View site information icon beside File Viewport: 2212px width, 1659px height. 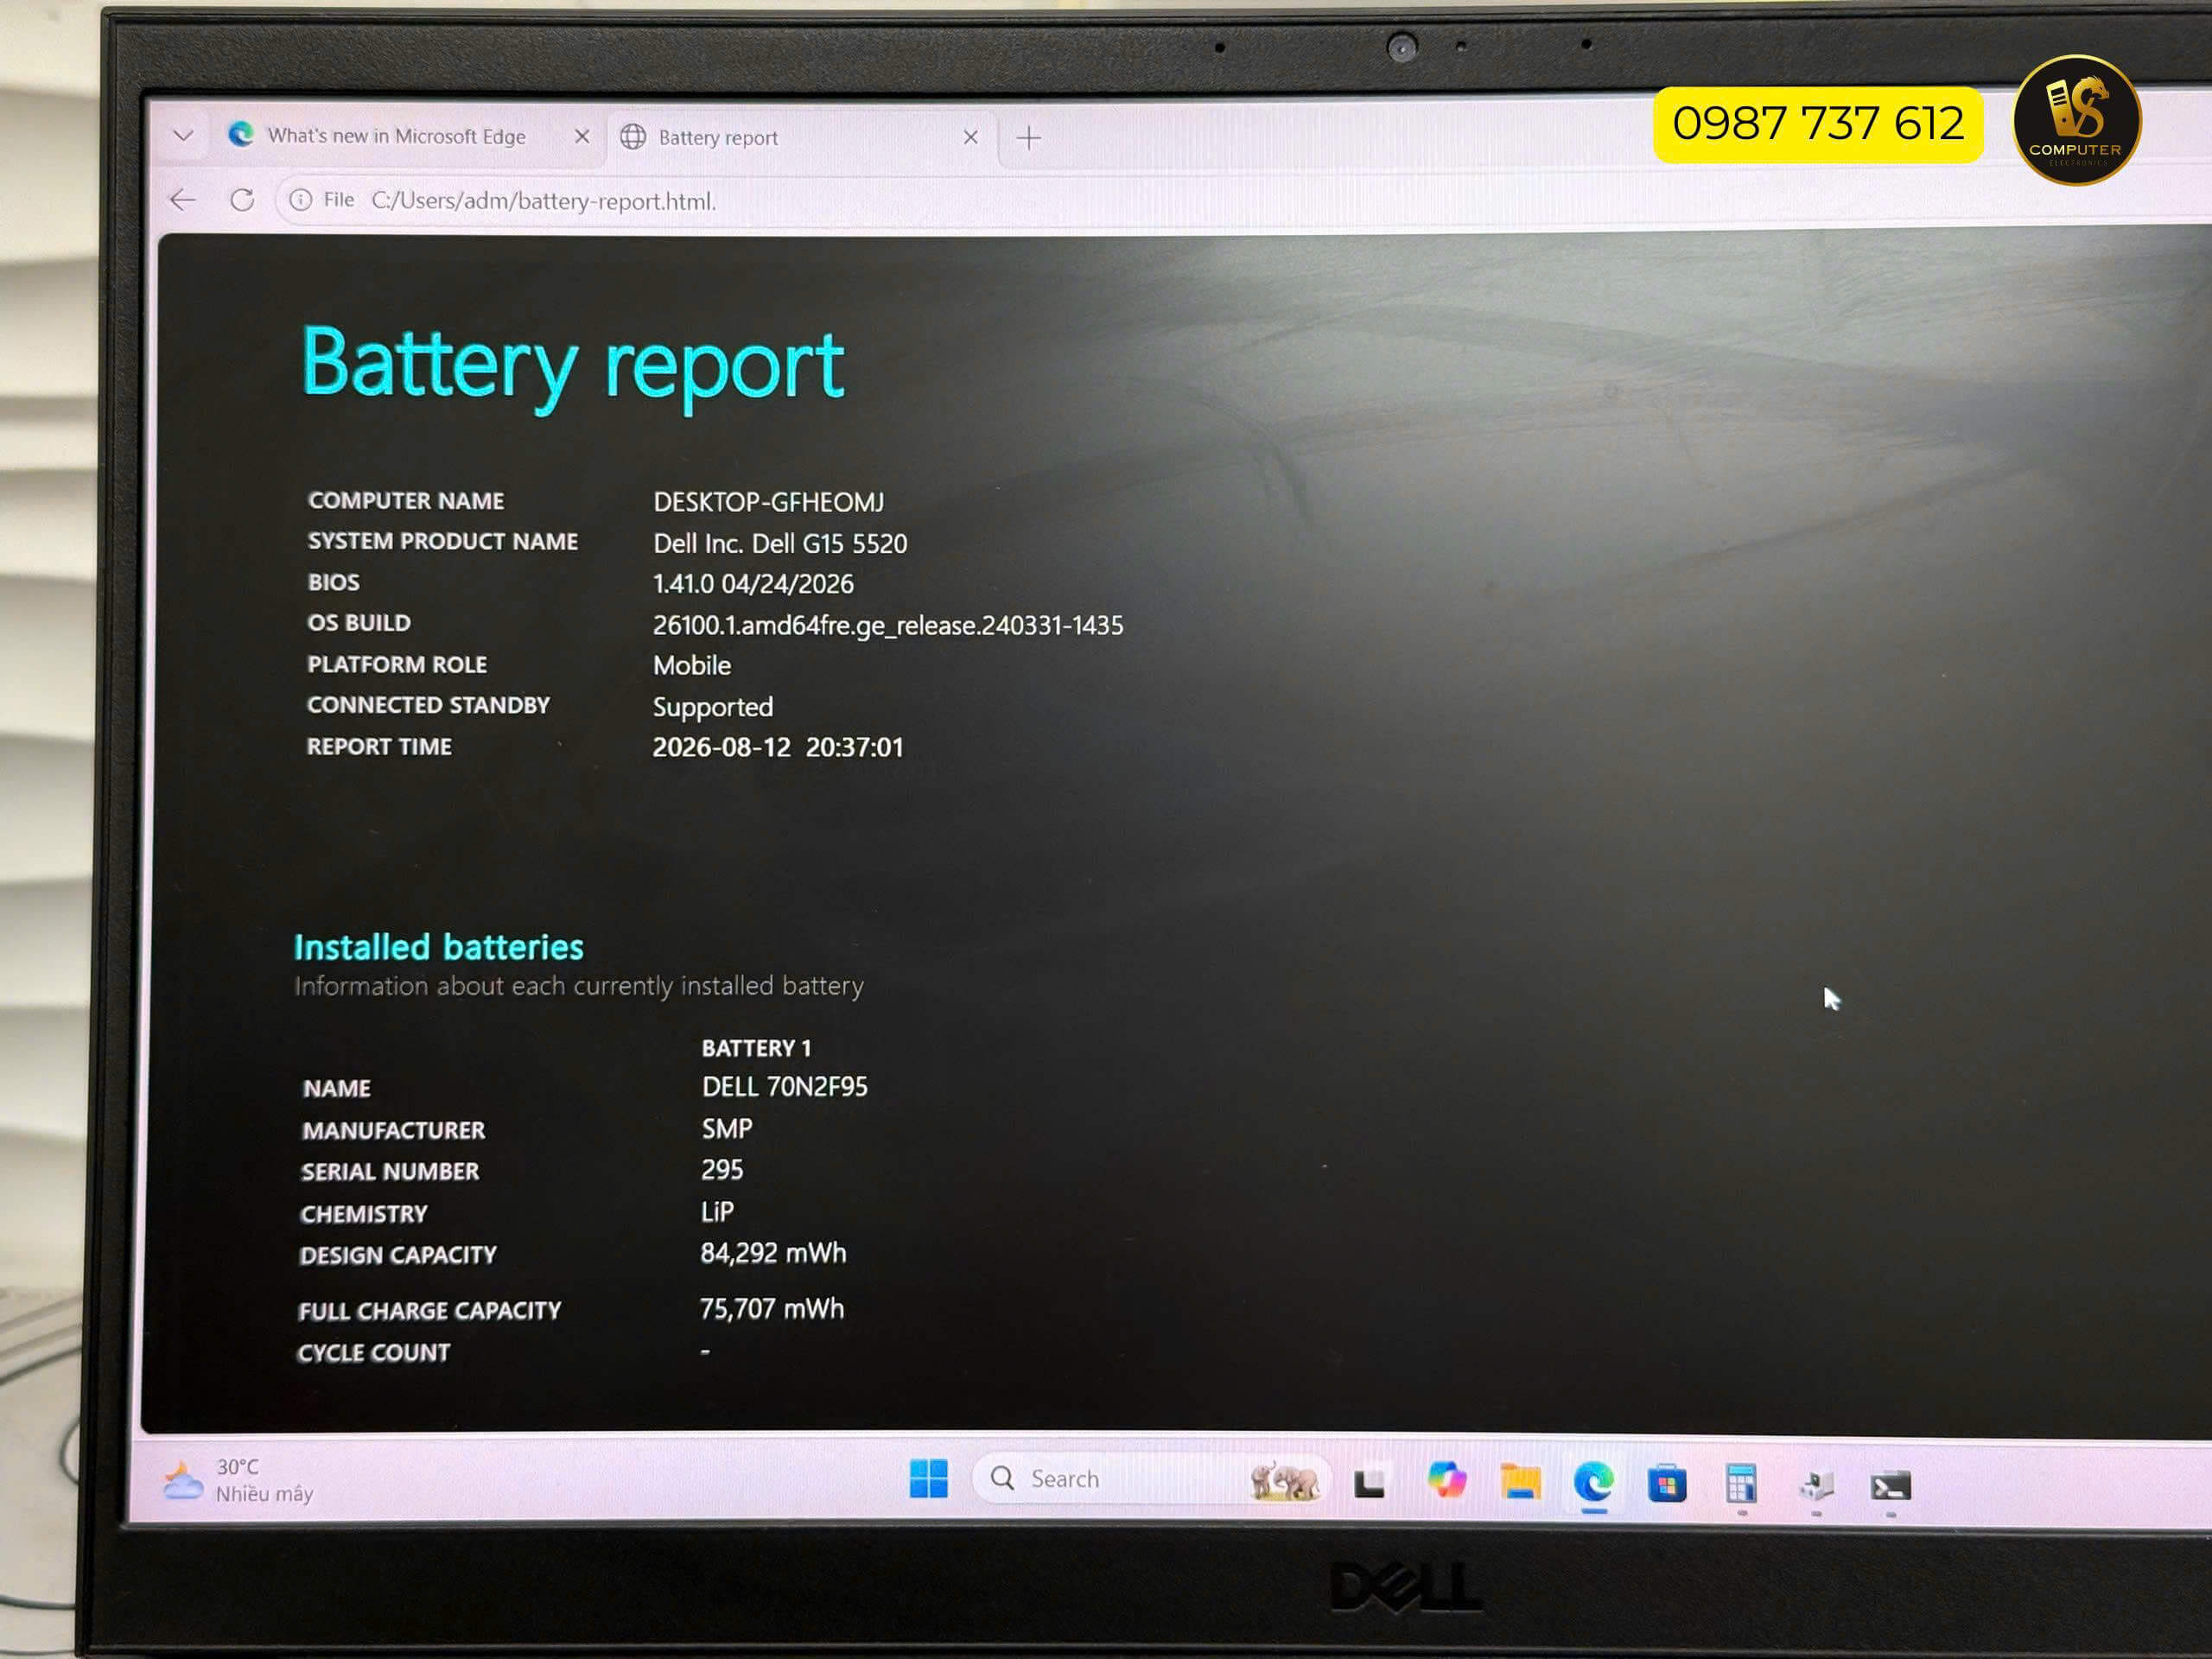pos(300,200)
